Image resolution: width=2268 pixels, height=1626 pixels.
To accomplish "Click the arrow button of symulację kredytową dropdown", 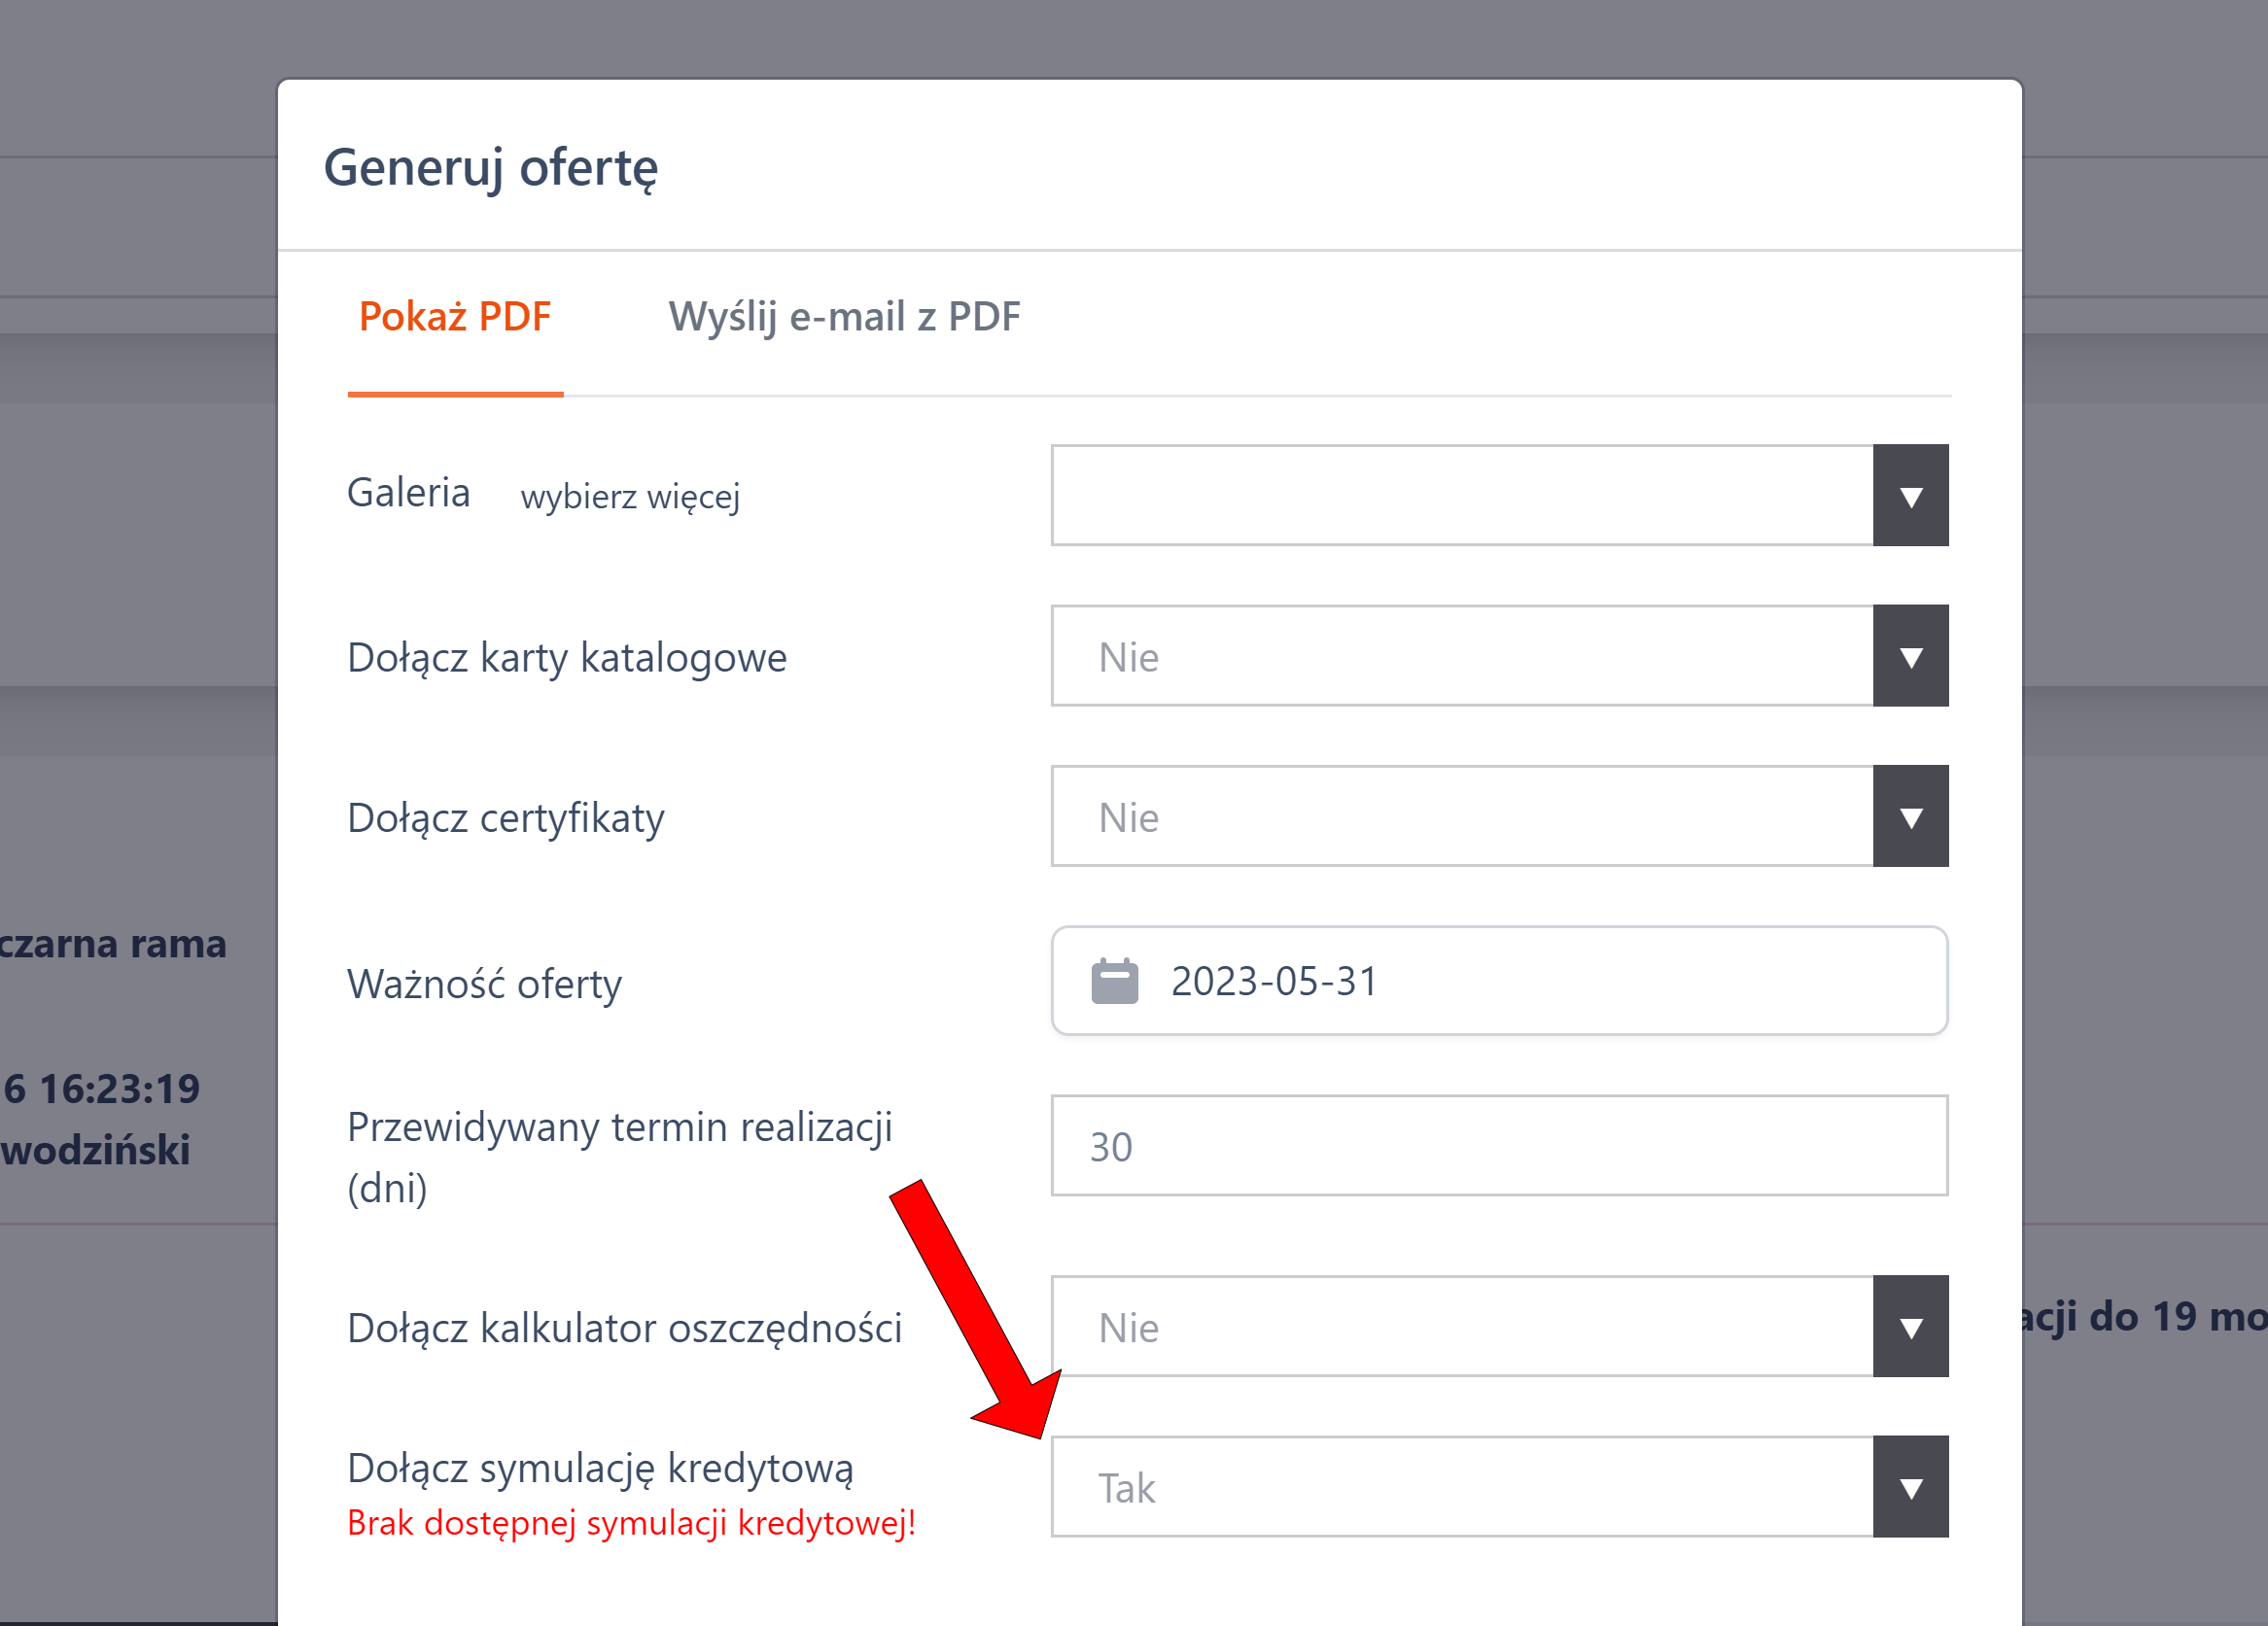I will tap(1910, 1487).
